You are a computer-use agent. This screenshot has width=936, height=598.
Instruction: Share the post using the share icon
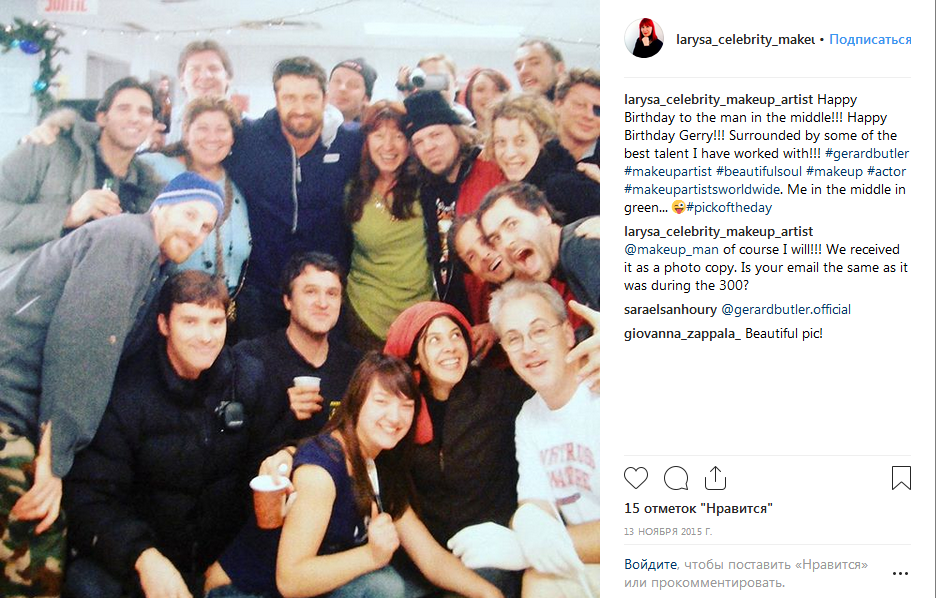click(x=715, y=478)
